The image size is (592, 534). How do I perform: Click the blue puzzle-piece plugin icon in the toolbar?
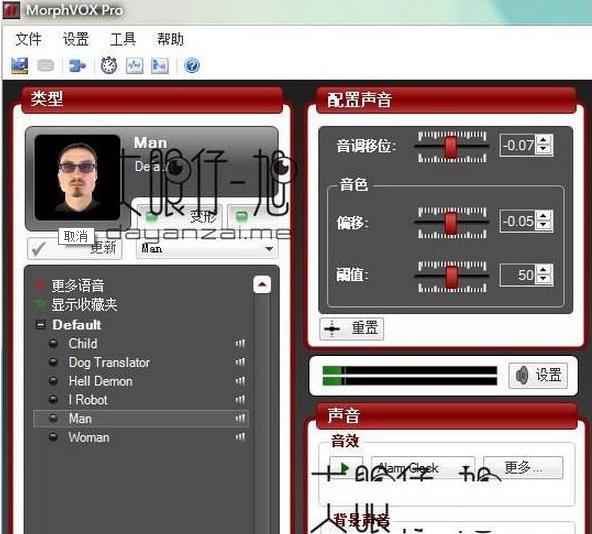pos(77,66)
